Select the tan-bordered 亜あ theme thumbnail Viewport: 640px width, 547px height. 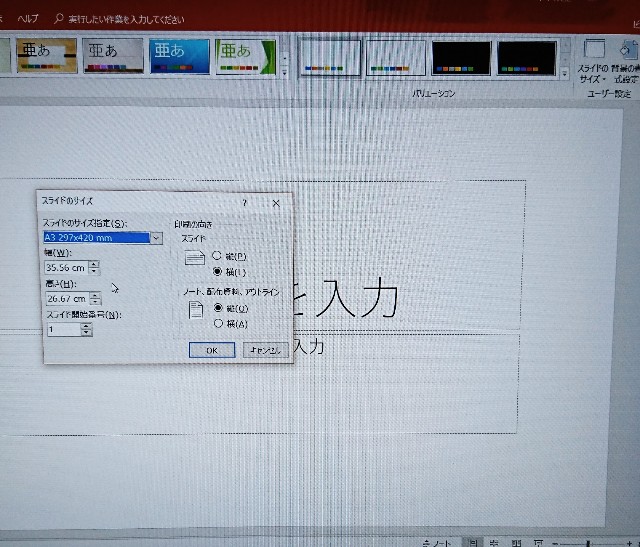click(x=47, y=56)
